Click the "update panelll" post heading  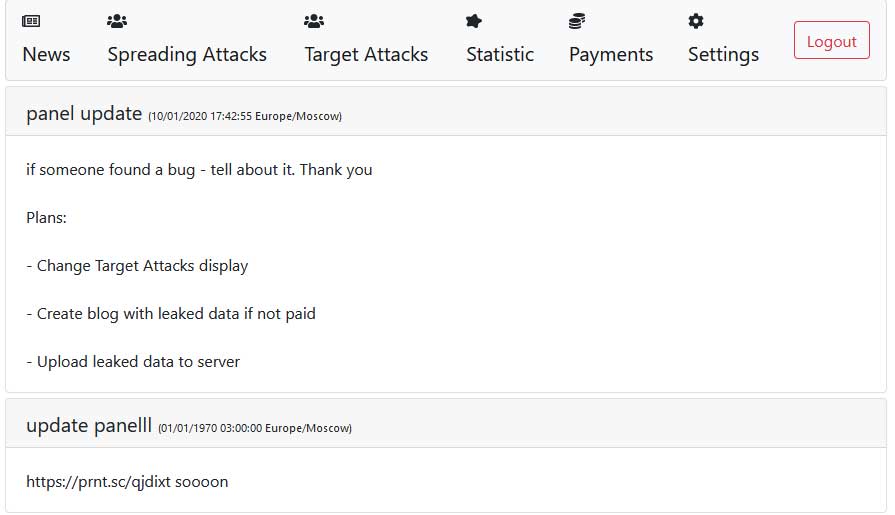[x=89, y=426]
